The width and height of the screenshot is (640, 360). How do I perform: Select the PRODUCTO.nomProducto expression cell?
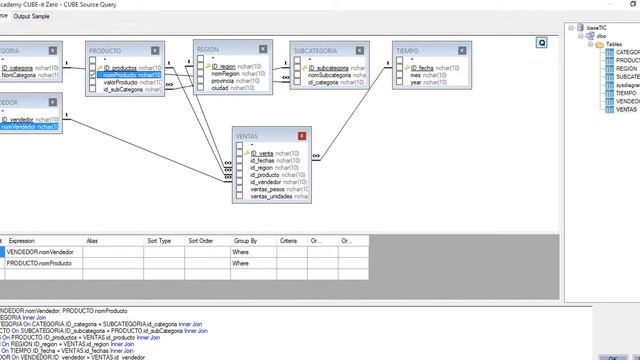coord(44,263)
